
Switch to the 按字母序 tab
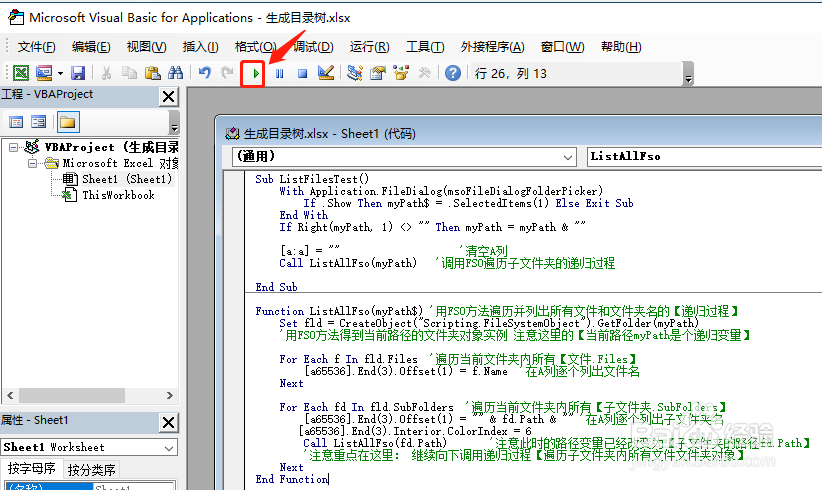click(31, 469)
